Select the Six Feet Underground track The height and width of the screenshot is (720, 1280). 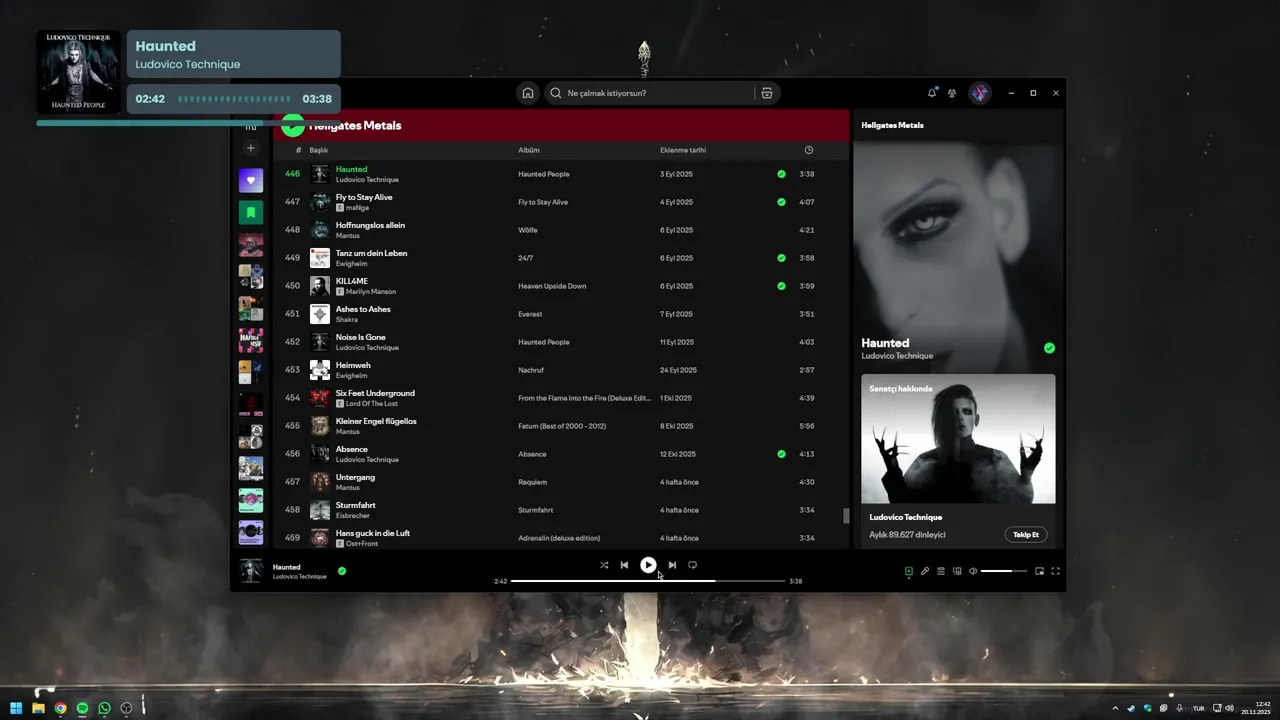coord(375,393)
